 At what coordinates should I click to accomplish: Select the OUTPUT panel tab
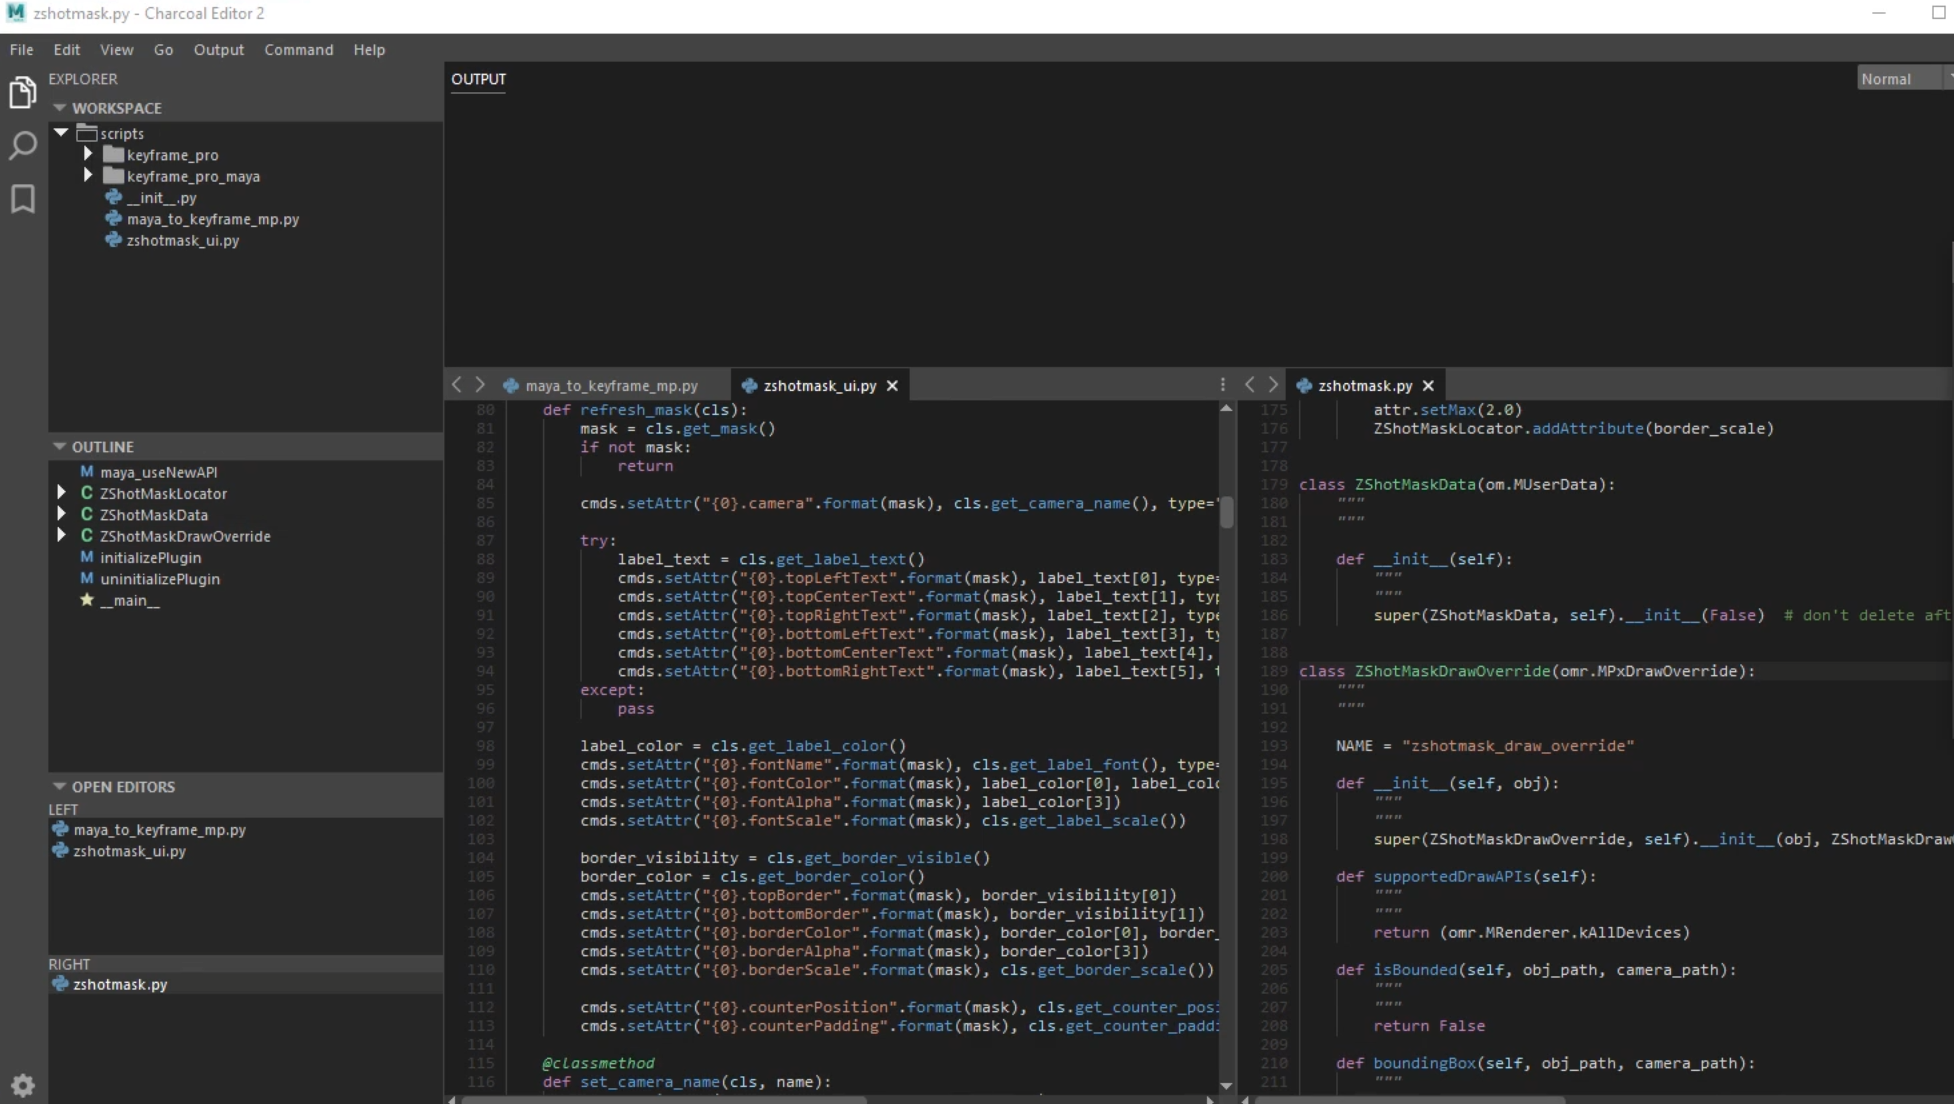478,79
